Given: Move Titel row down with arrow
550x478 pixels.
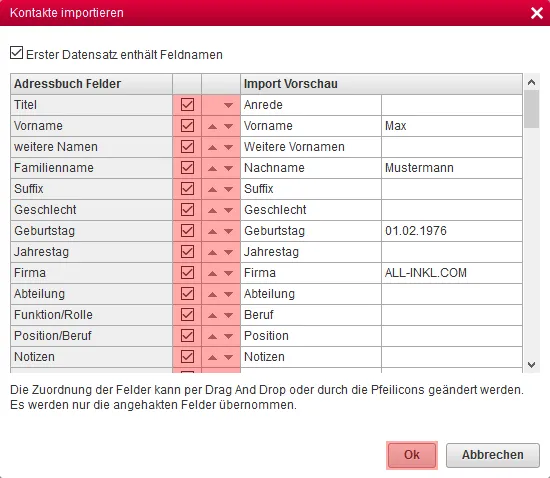Looking at the screenshot, I should pyautogui.click(x=228, y=105).
